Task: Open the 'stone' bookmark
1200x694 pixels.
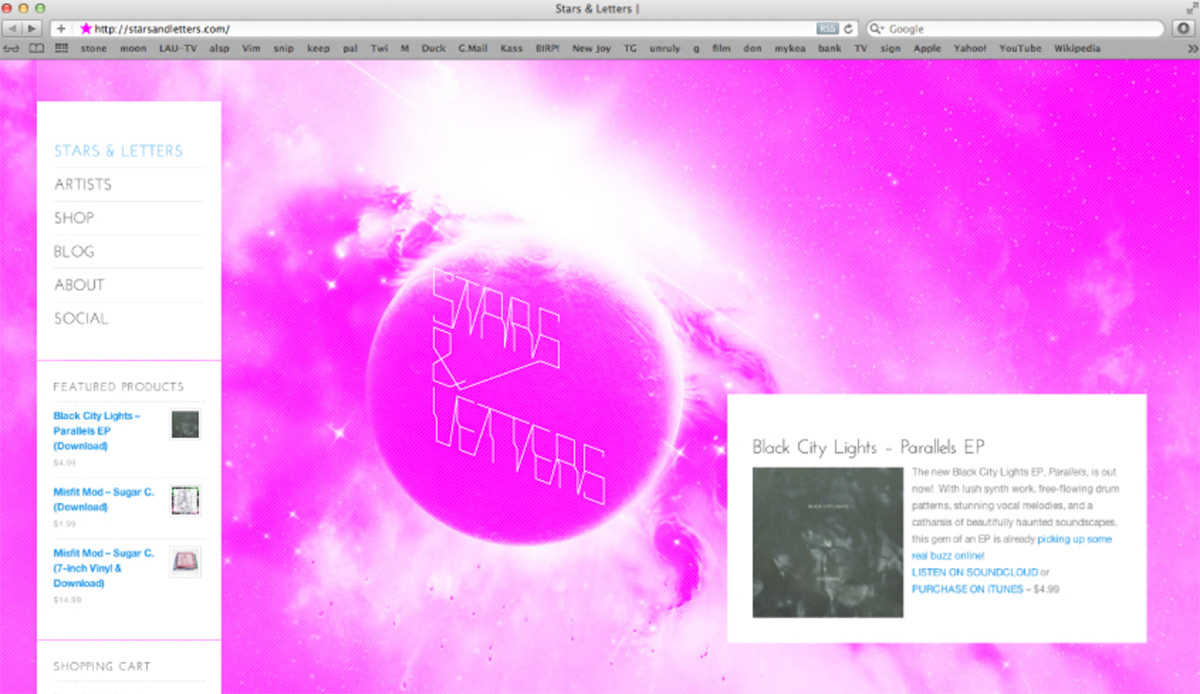Action: pyautogui.click(x=93, y=48)
